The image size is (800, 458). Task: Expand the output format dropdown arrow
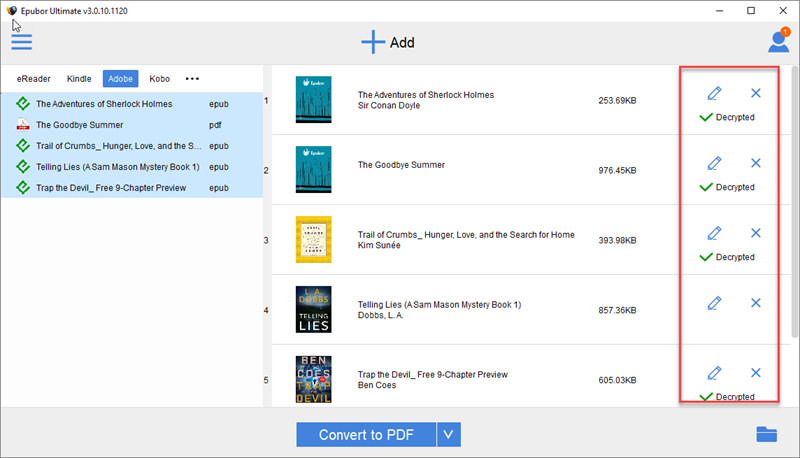click(x=448, y=435)
